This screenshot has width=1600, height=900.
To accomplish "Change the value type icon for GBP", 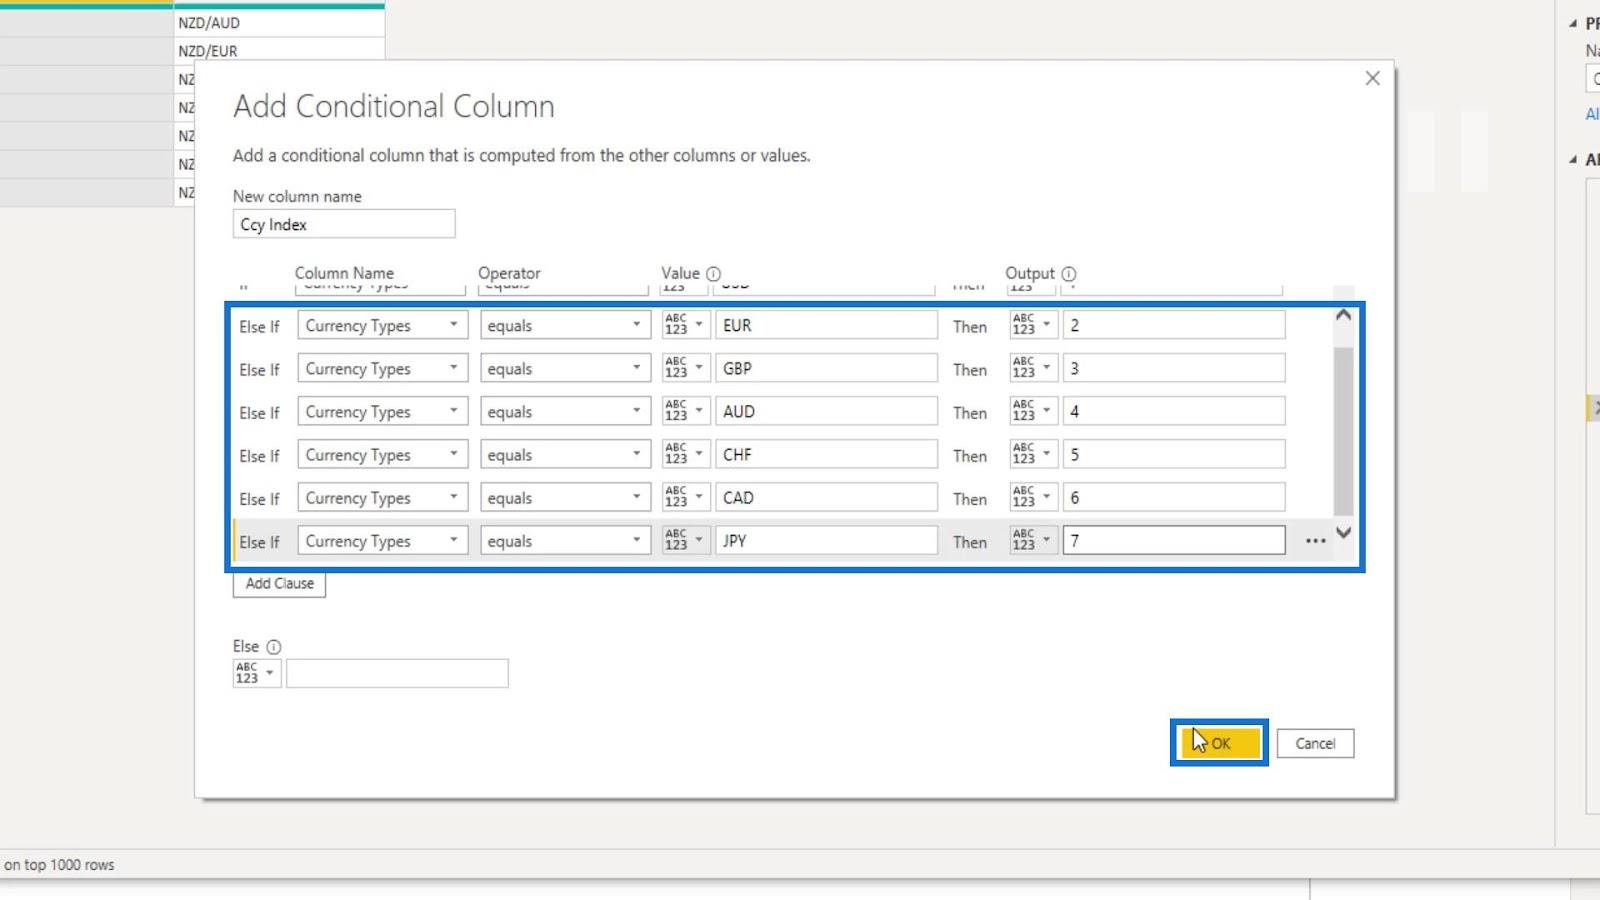I will point(686,368).
